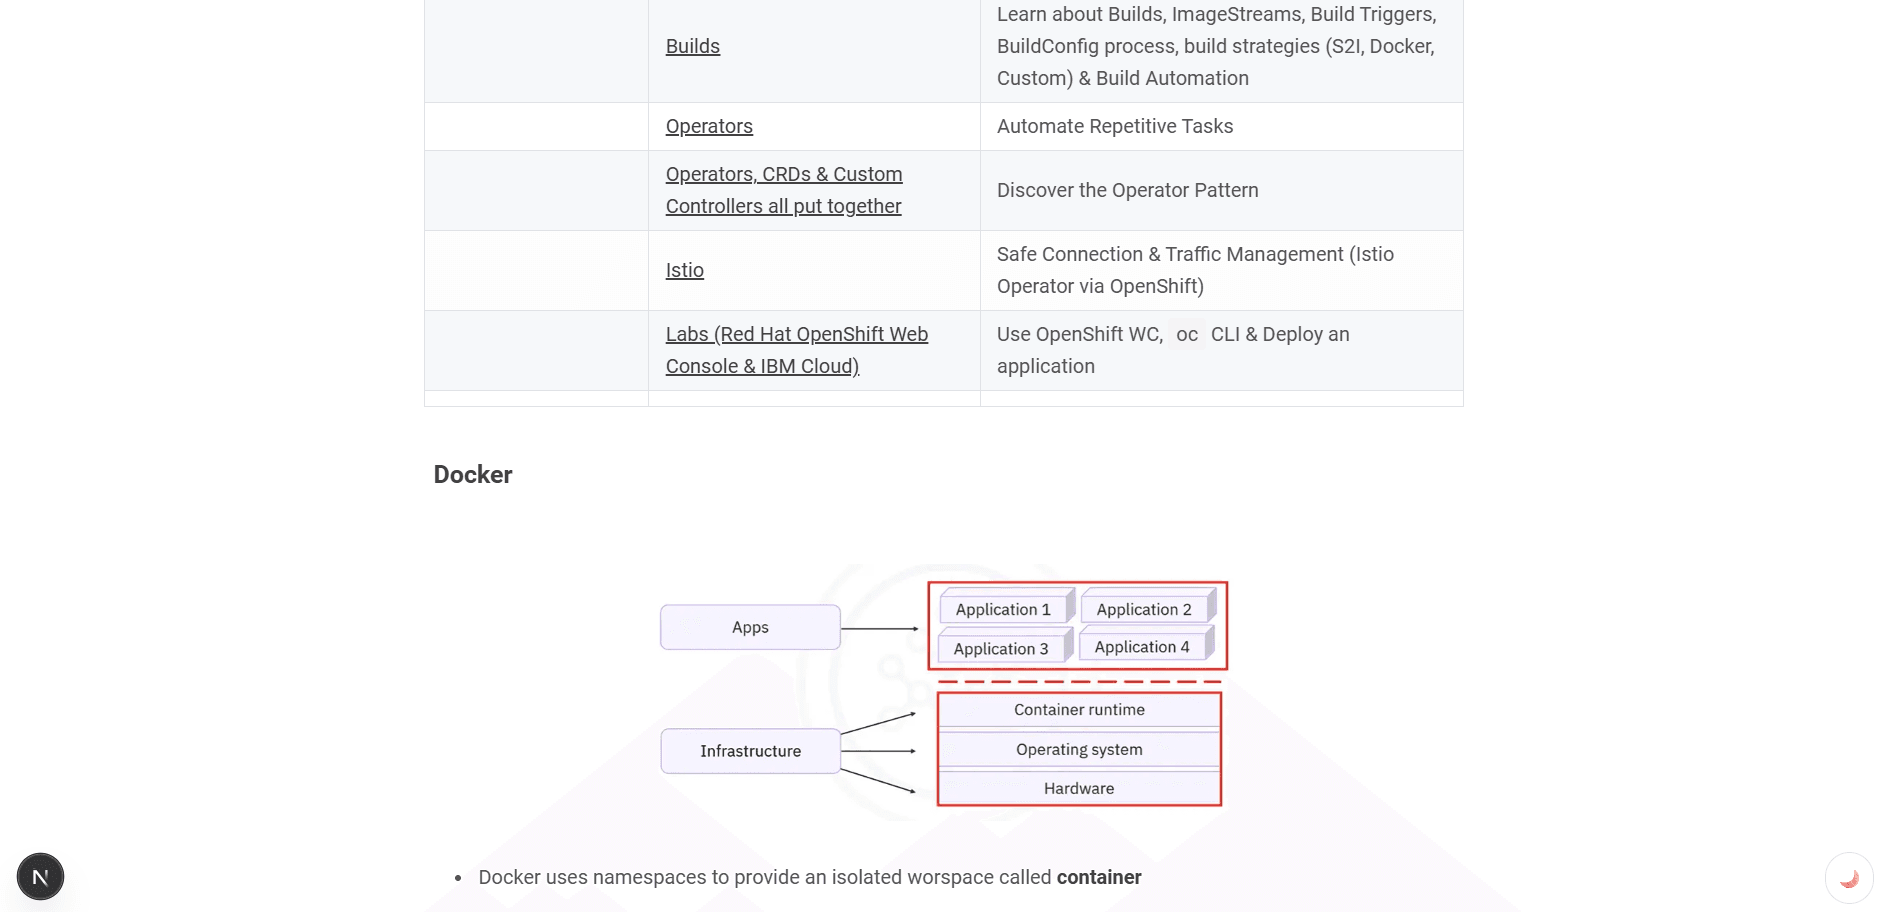The image size is (1888, 912).
Task: Toggle dark mode with the moon icon
Action: (1849, 878)
